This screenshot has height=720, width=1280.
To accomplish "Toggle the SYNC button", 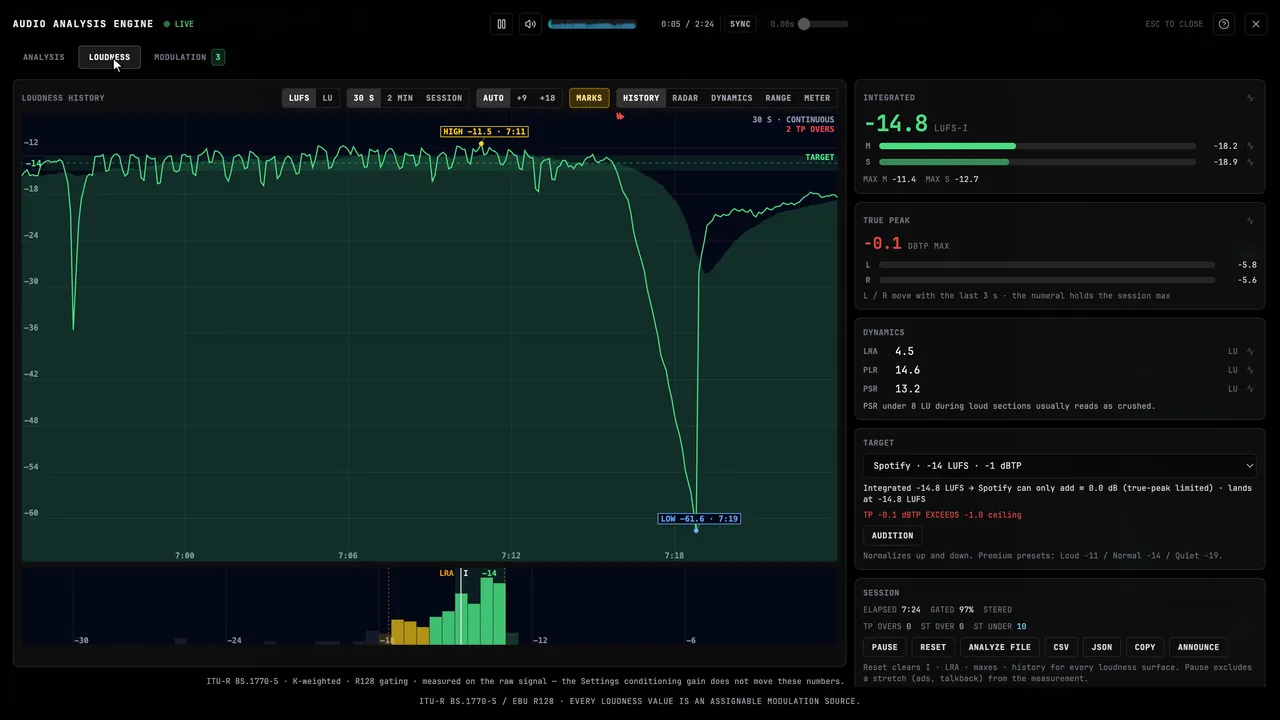I will [x=740, y=24].
